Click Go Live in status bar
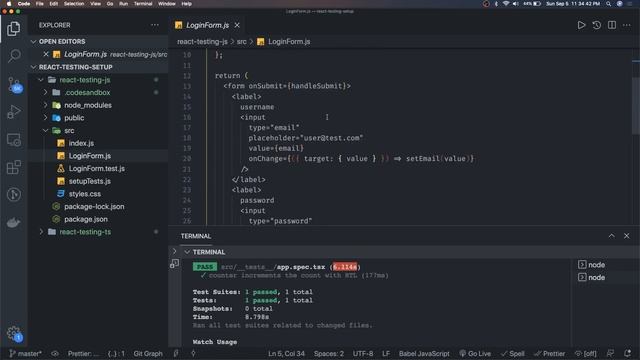This screenshot has height=360, width=640. pyautogui.click(x=475, y=353)
